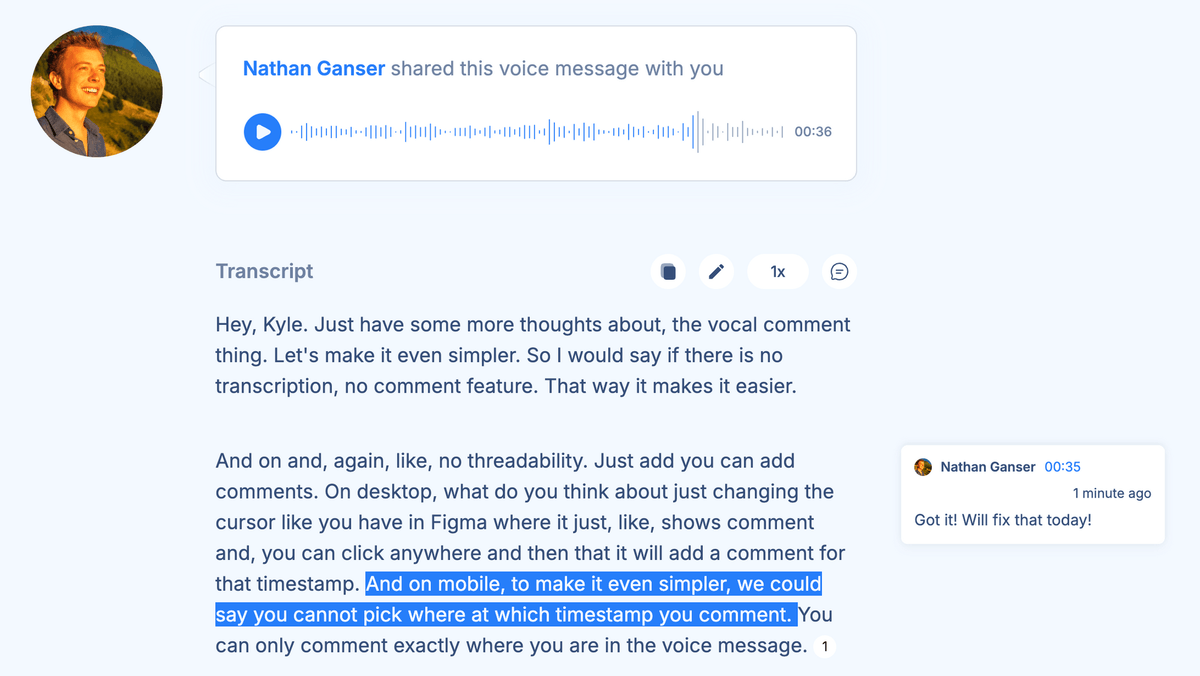The width and height of the screenshot is (1200, 676).
Task: Seek to the middle of the audio waveform
Action: point(537,132)
